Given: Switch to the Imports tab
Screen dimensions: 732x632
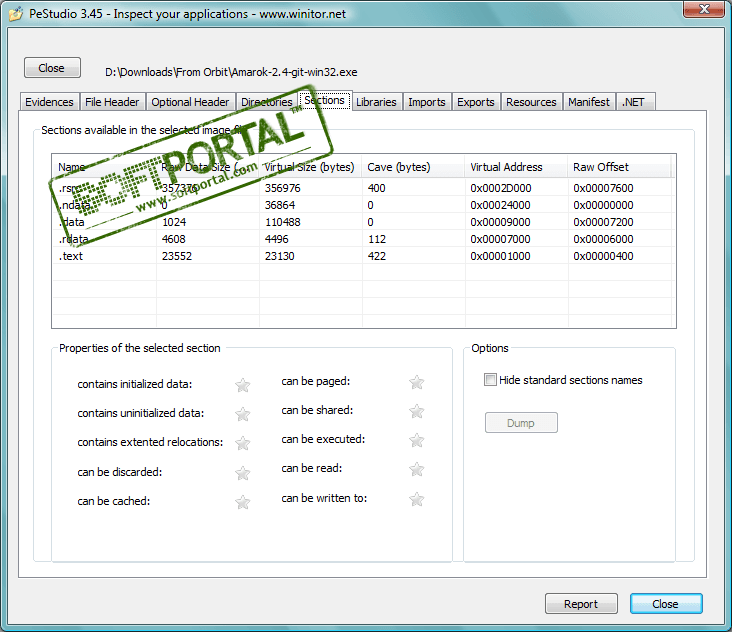Looking at the screenshot, I should 427,102.
